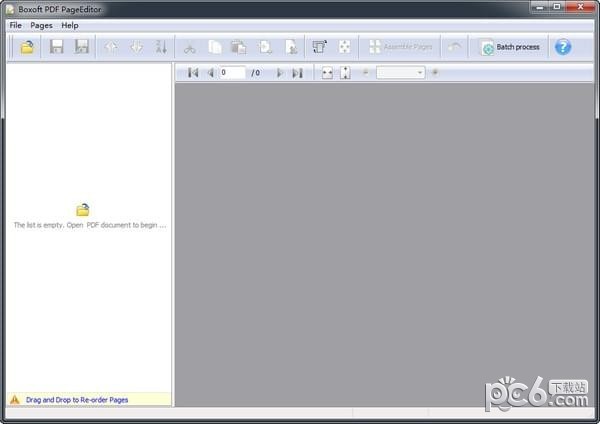Minimize the Boxoft PDF PageEditor window
The image size is (600, 424).
(540, 7)
